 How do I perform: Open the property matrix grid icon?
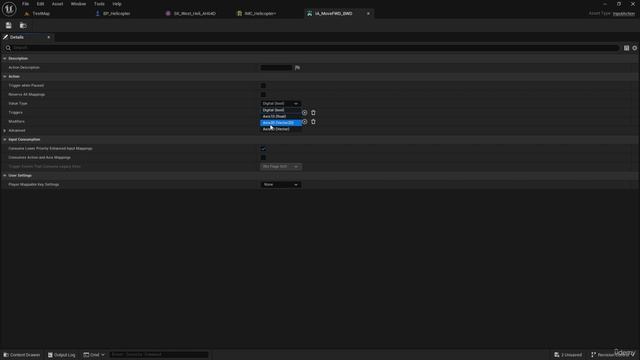(627, 48)
